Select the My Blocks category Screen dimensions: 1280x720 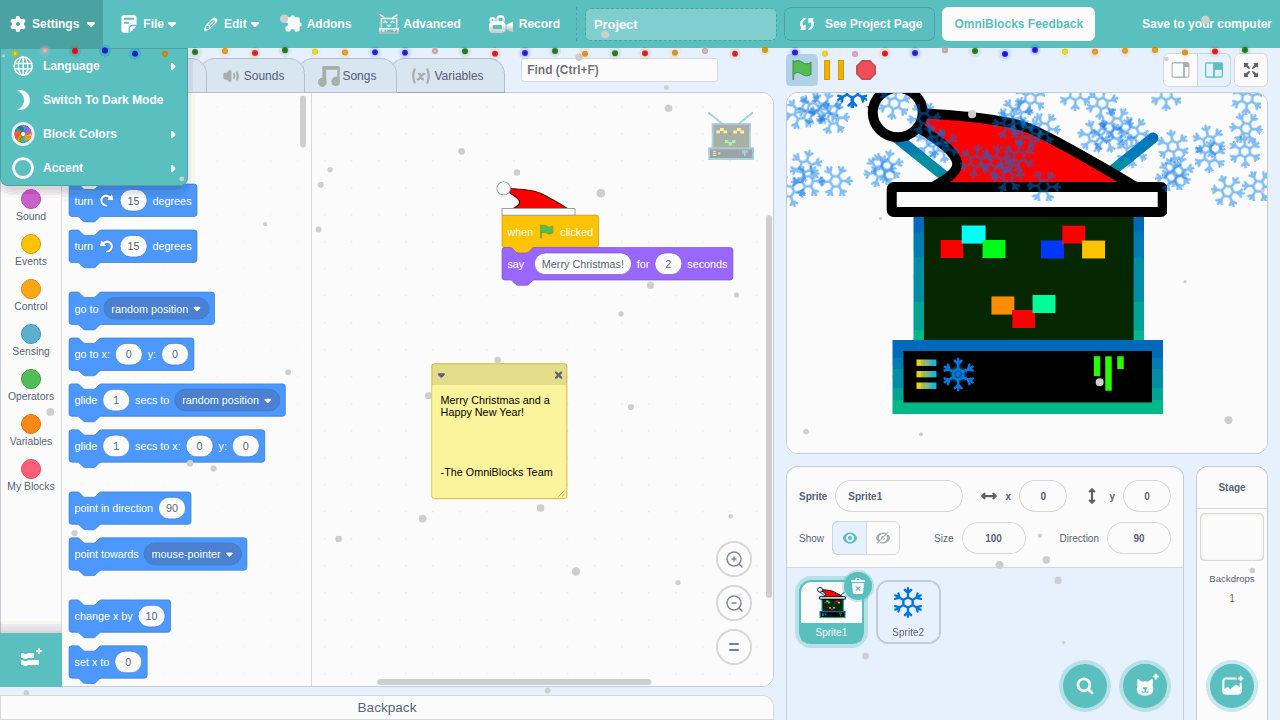click(x=31, y=475)
